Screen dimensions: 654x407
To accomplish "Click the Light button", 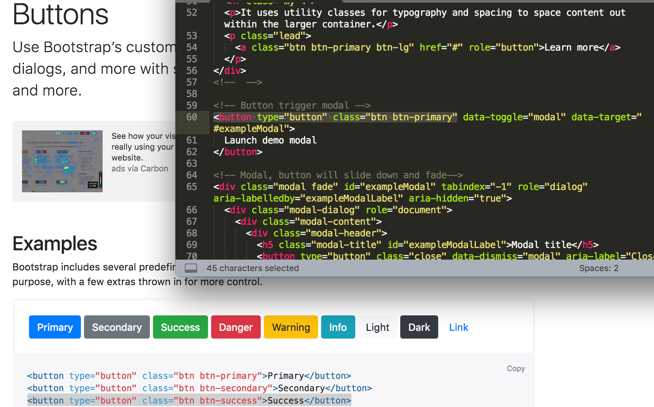I will [x=377, y=327].
